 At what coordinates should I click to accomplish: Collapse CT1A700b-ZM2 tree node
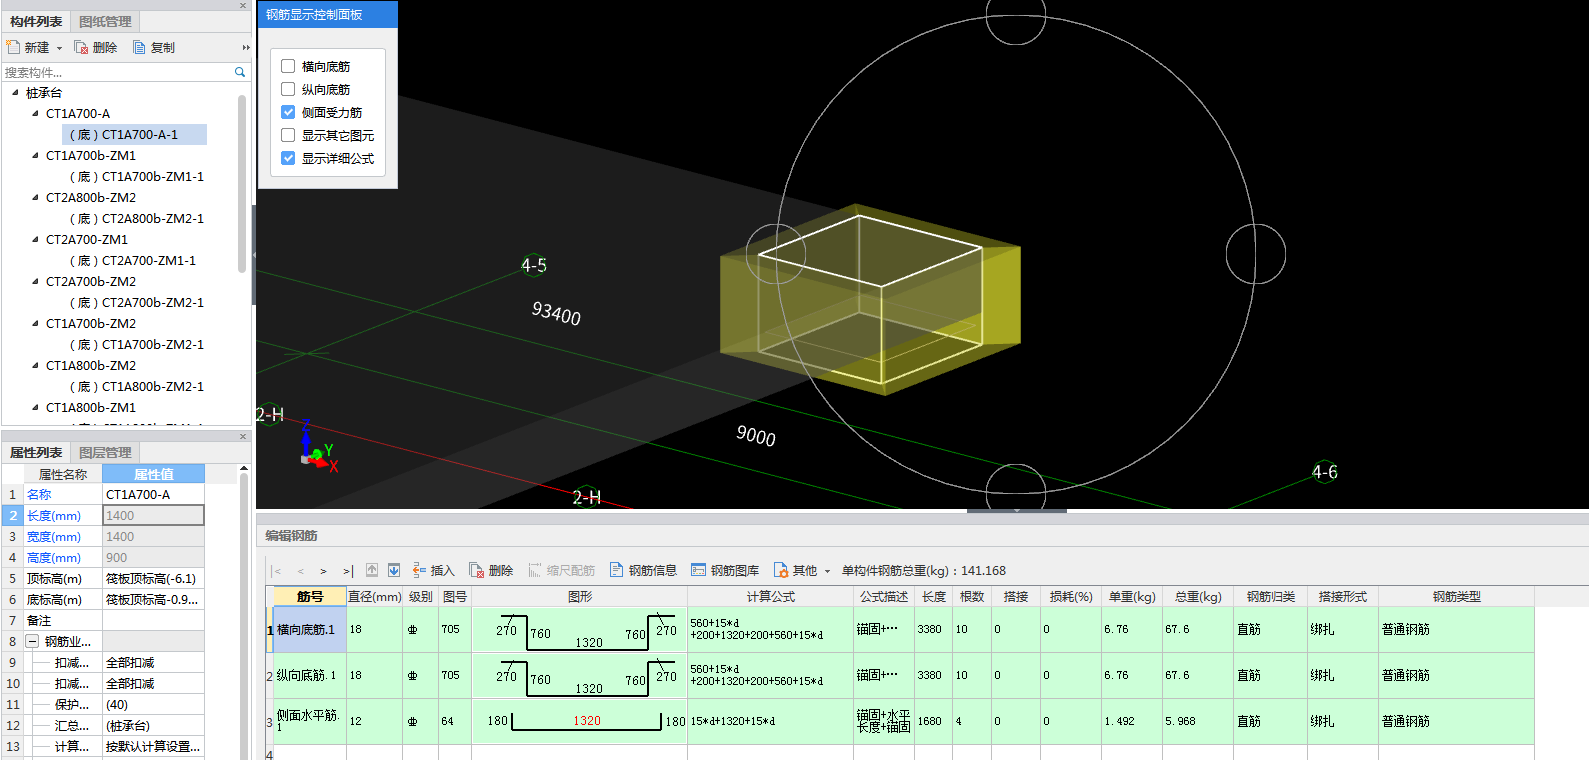35,323
